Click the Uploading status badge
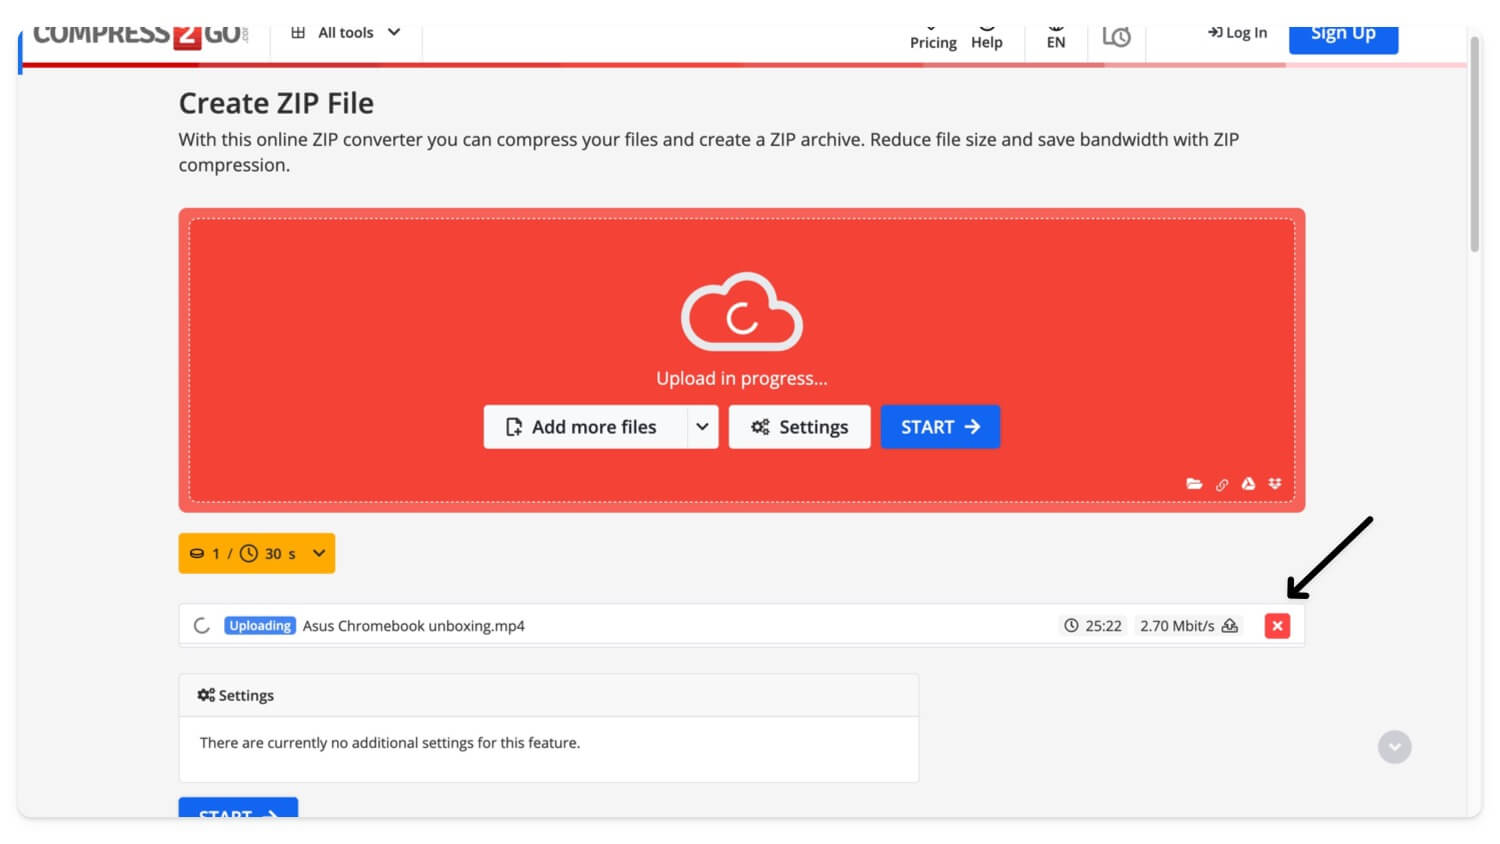The height and width of the screenshot is (844, 1500). [260, 625]
